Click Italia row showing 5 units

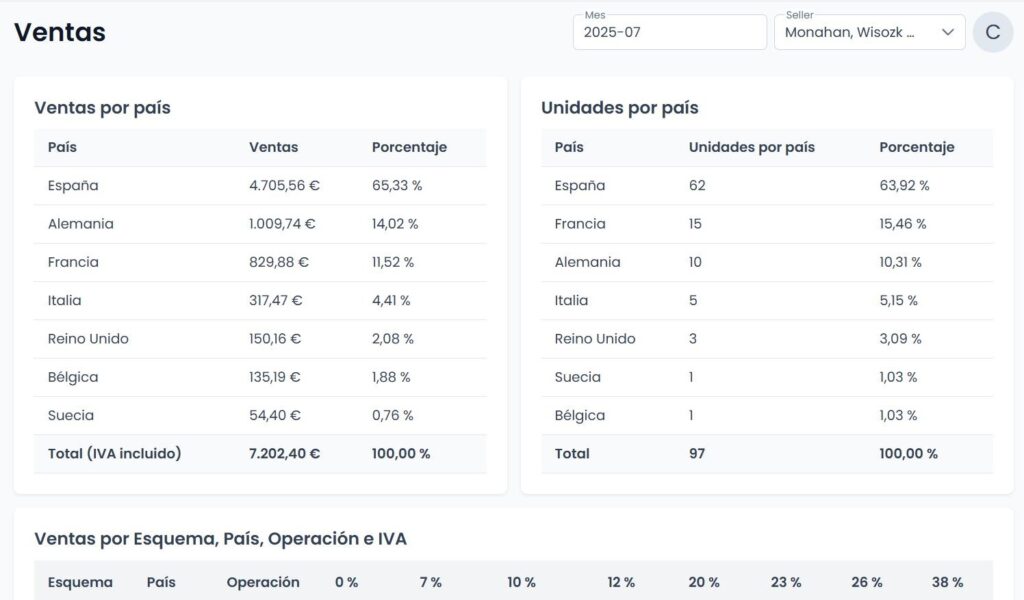pyautogui.click(x=767, y=300)
